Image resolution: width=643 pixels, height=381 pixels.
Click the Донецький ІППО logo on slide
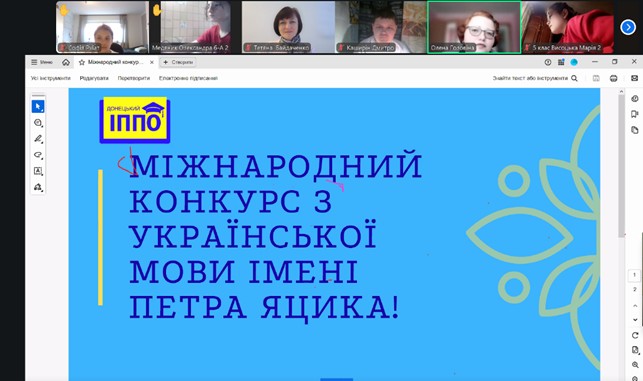click(135, 120)
